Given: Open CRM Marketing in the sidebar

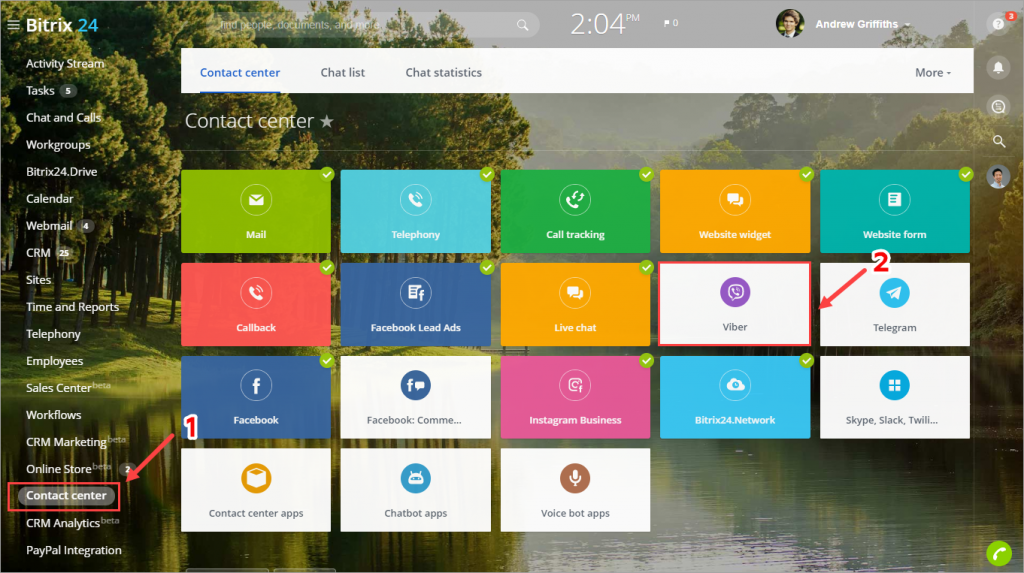Looking at the screenshot, I should [x=66, y=442].
